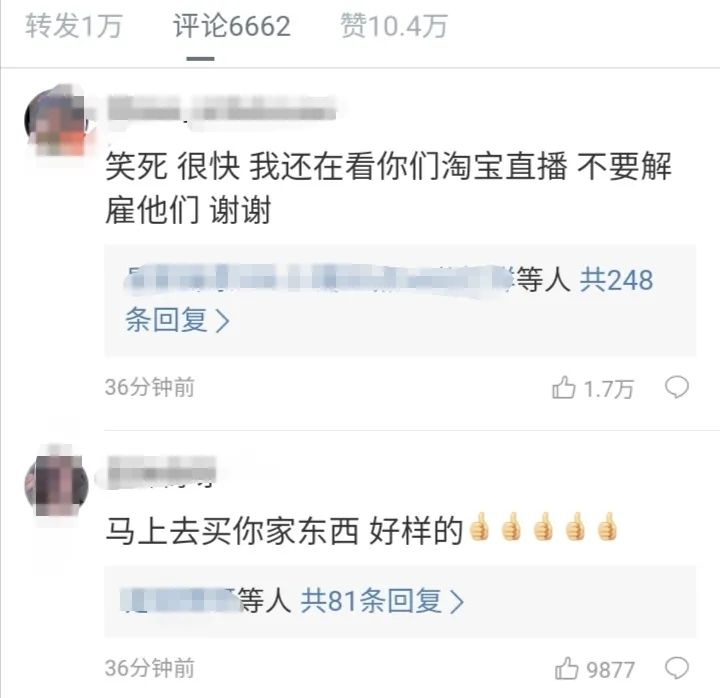Tap the chevron after 条回复 in first comment
720x698 pixels.
tap(223, 320)
